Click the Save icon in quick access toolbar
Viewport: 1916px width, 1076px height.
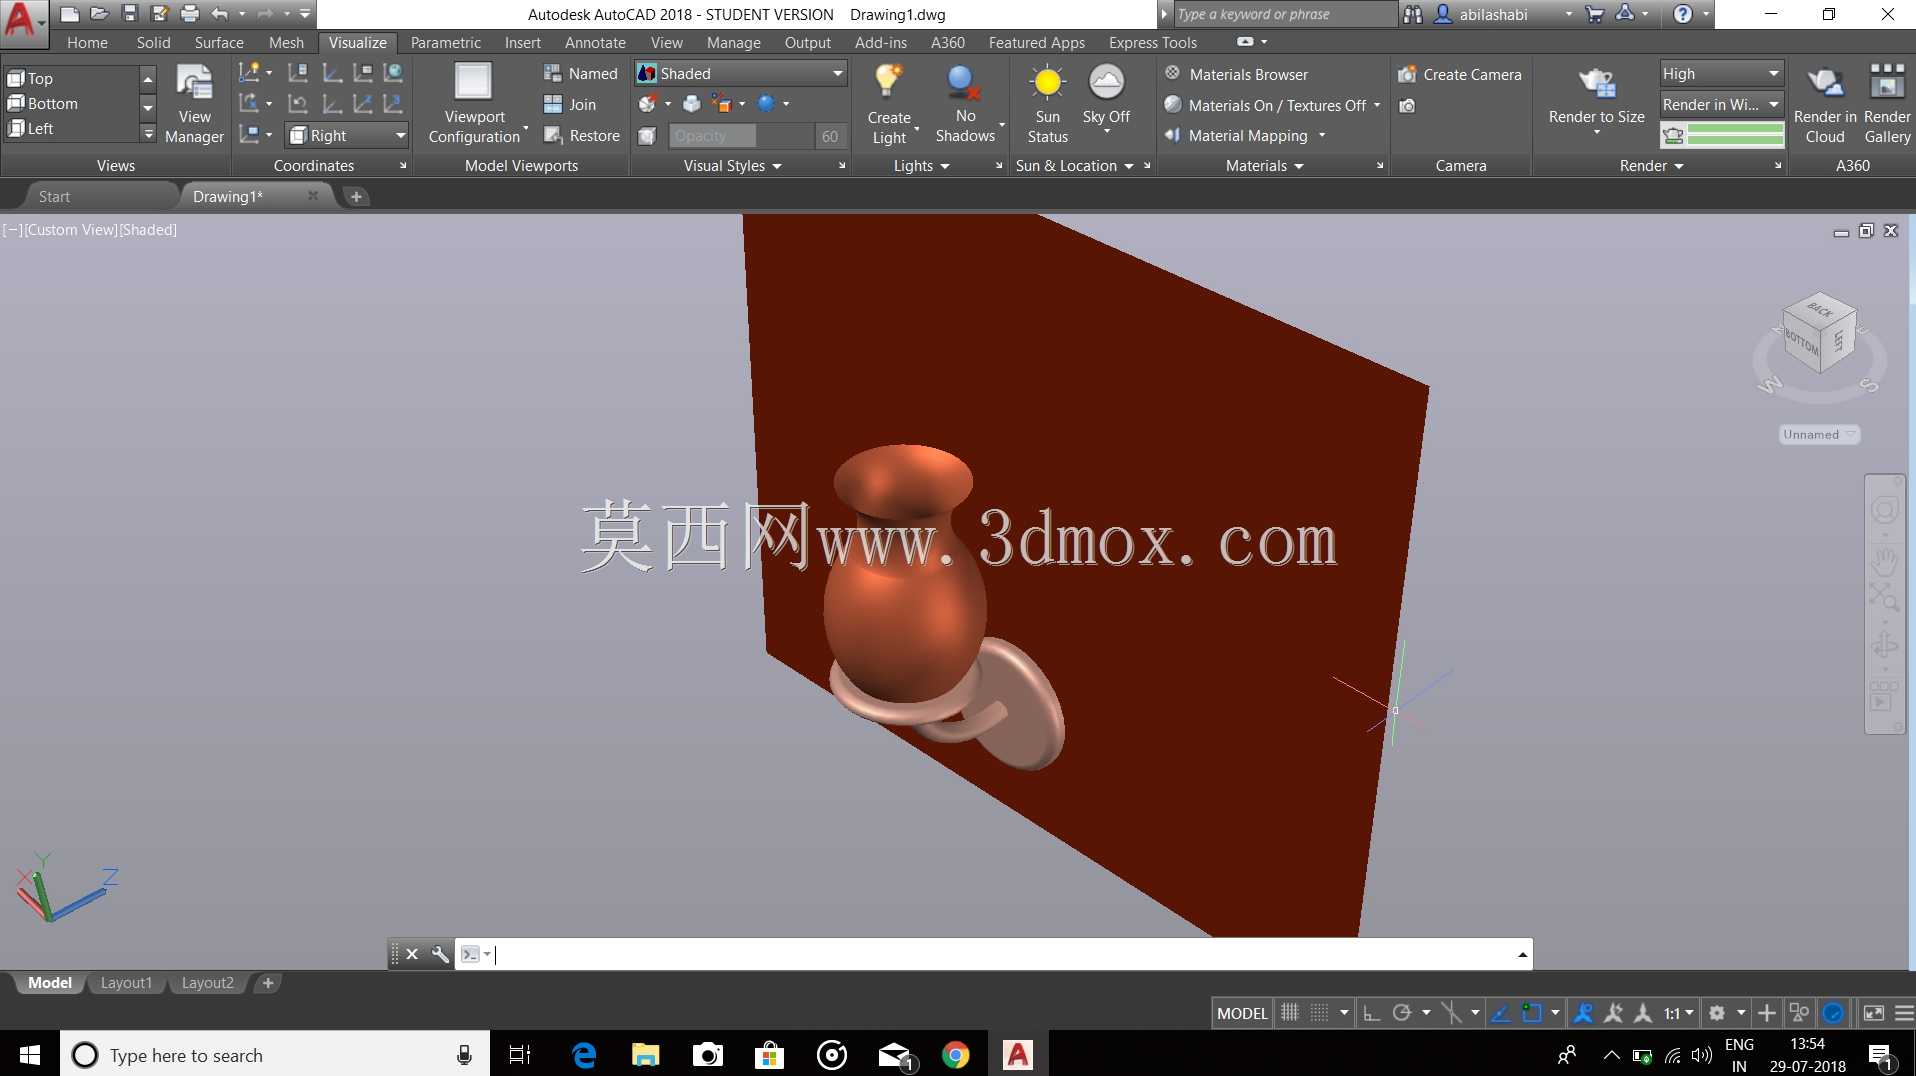pos(130,14)
